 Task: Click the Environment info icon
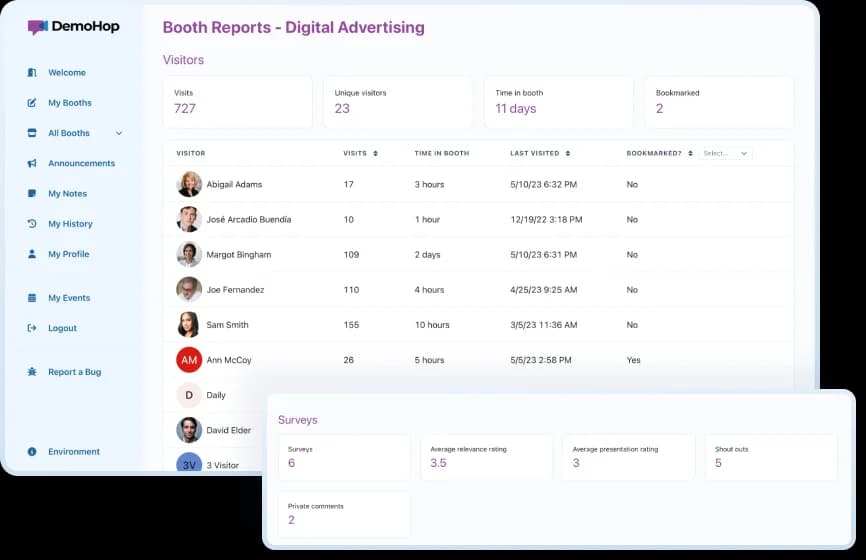(32, 452)
